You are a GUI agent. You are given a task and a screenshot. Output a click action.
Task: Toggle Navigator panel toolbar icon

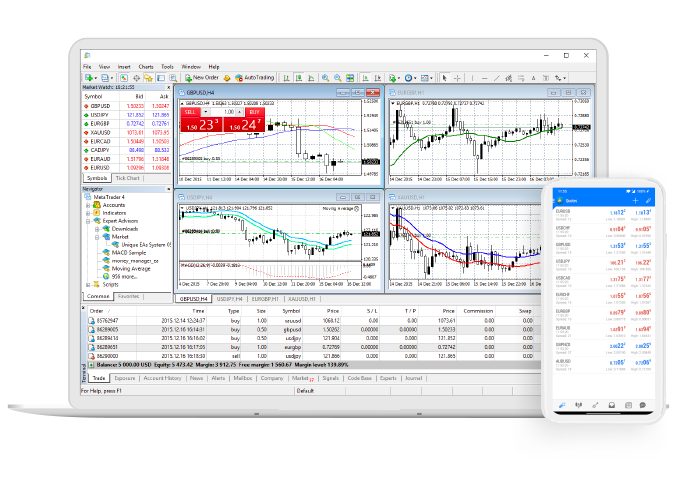pos(149,78)
